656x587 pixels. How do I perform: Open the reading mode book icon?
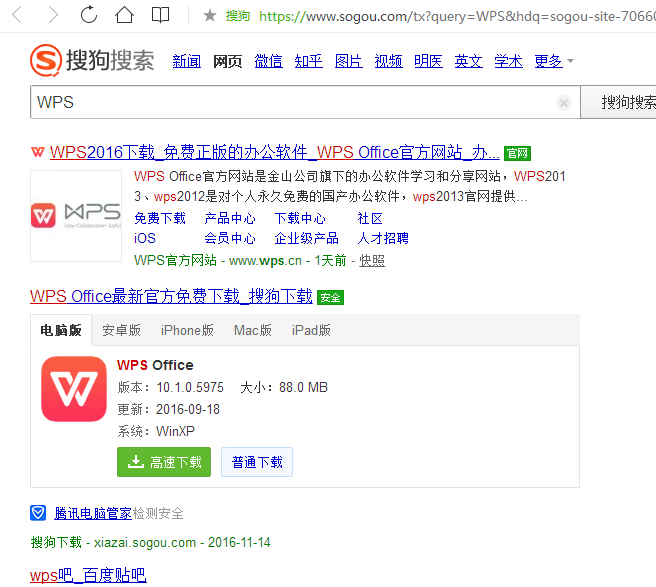click(x=160, y=15)
